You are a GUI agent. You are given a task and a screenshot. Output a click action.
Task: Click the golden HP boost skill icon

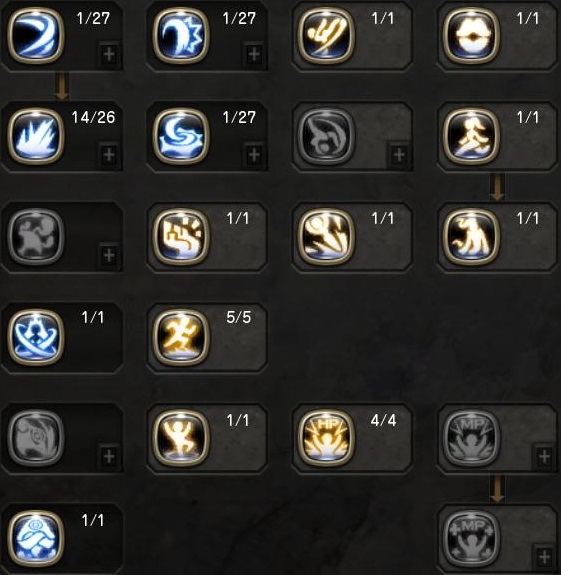(x=326, y=437)
